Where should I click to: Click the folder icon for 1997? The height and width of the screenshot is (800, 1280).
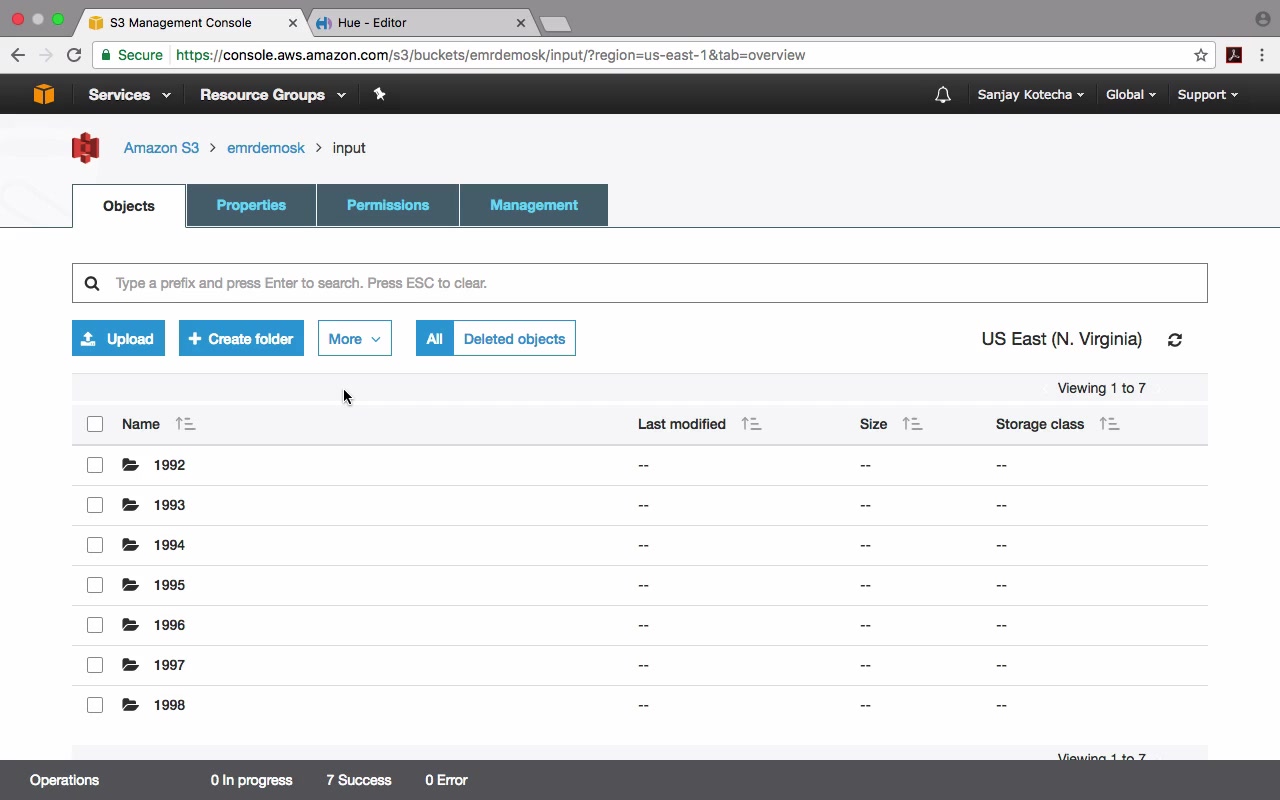130,665
